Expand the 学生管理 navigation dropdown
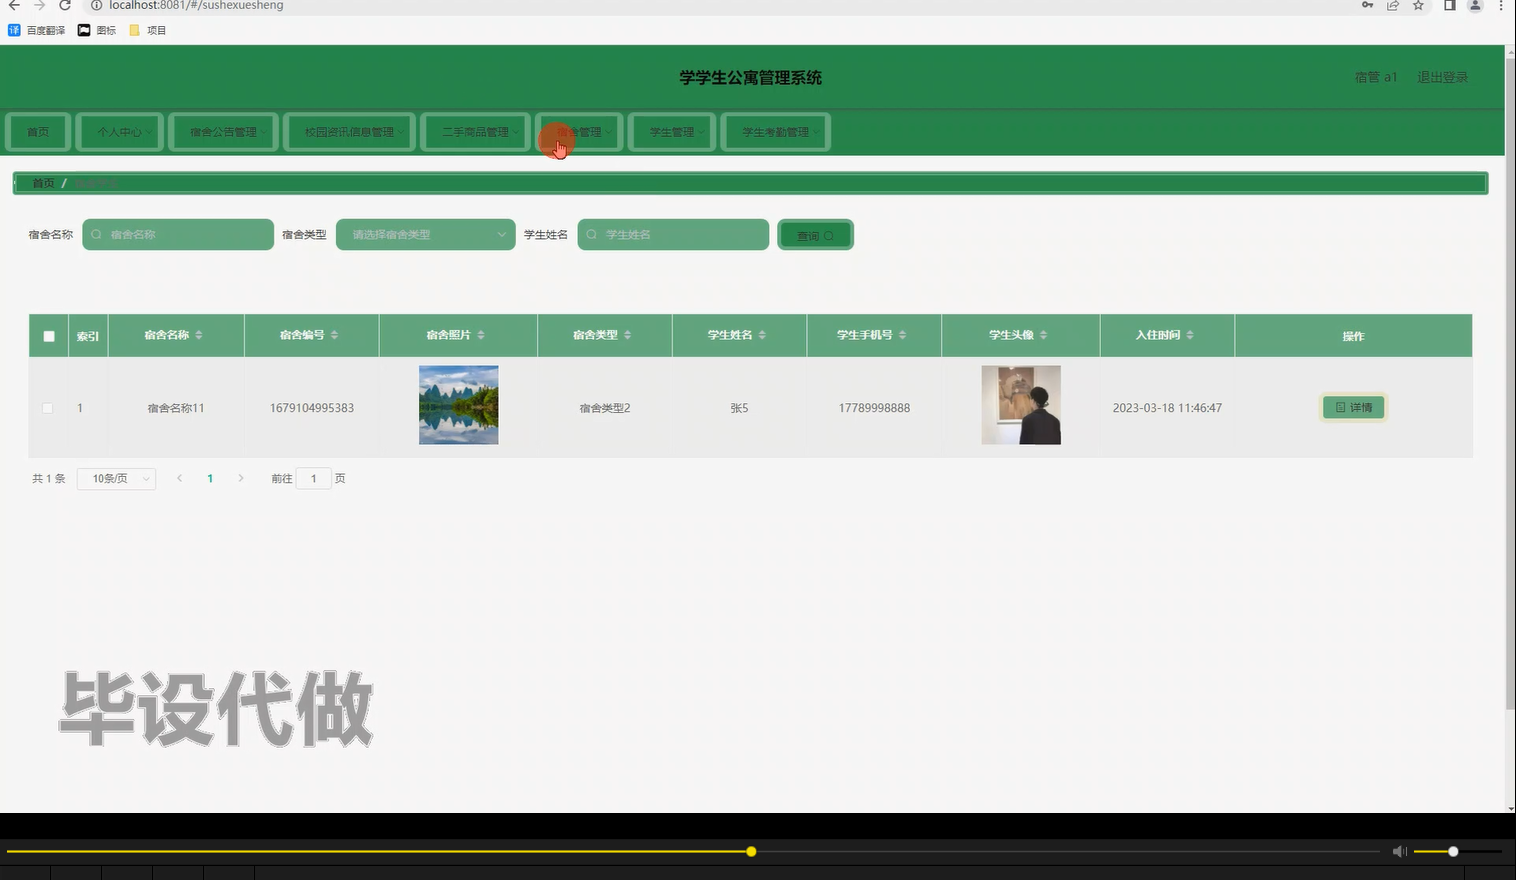 click(671, 131)
